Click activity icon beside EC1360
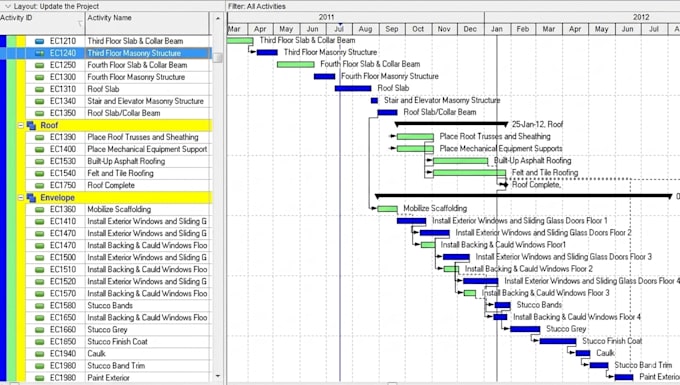This screenshot has width=680, height=385. (x=39, y=209)
